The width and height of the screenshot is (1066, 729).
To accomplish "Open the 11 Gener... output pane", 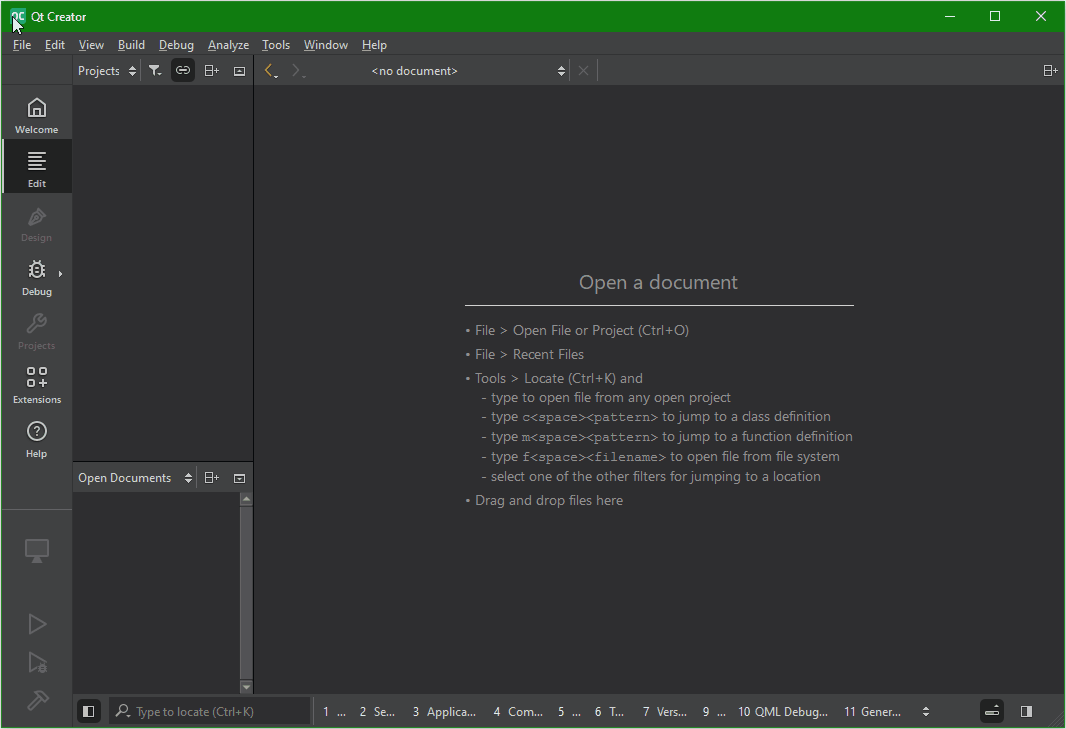I will coord(872,711).
